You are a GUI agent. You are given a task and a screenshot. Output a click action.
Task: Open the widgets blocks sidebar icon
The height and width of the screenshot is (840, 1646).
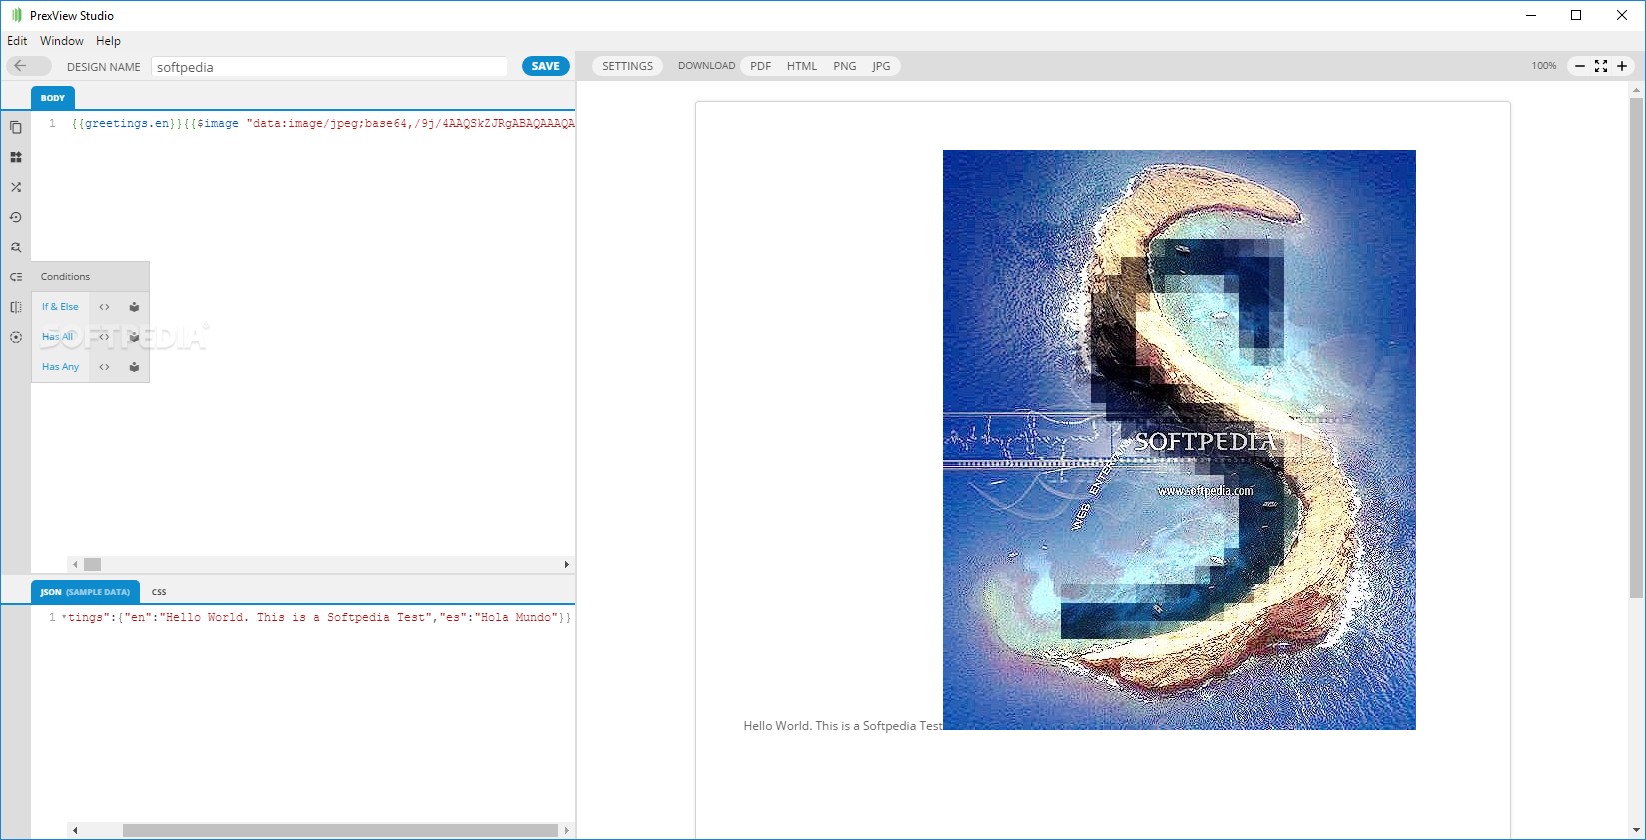click(16, 157)
